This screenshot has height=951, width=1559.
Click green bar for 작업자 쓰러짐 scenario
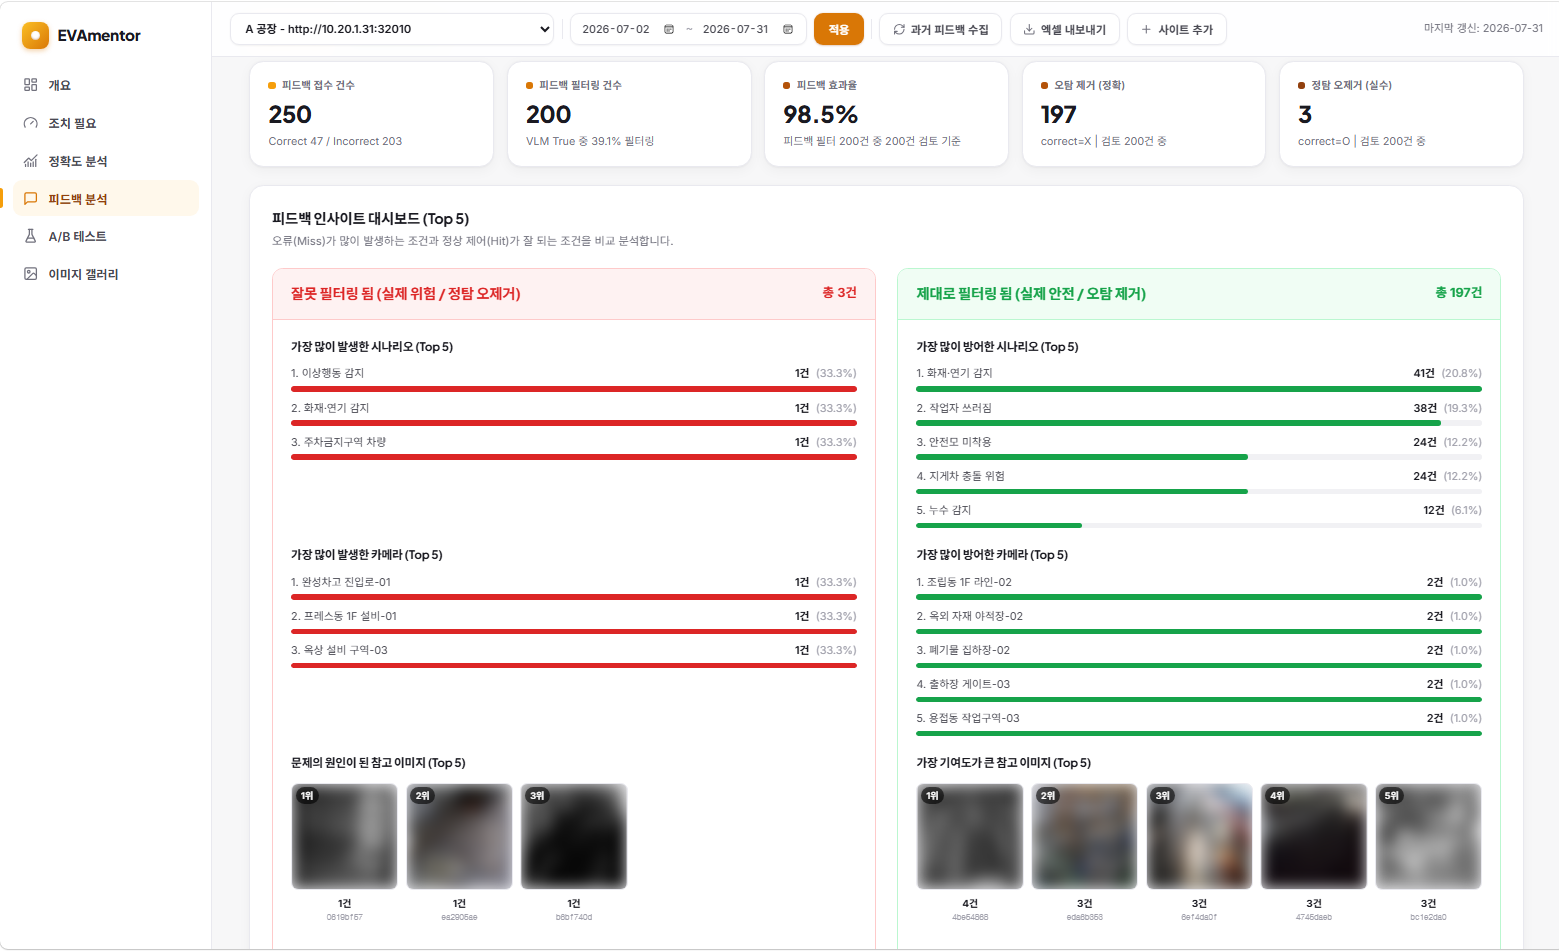pos(1178,423)
